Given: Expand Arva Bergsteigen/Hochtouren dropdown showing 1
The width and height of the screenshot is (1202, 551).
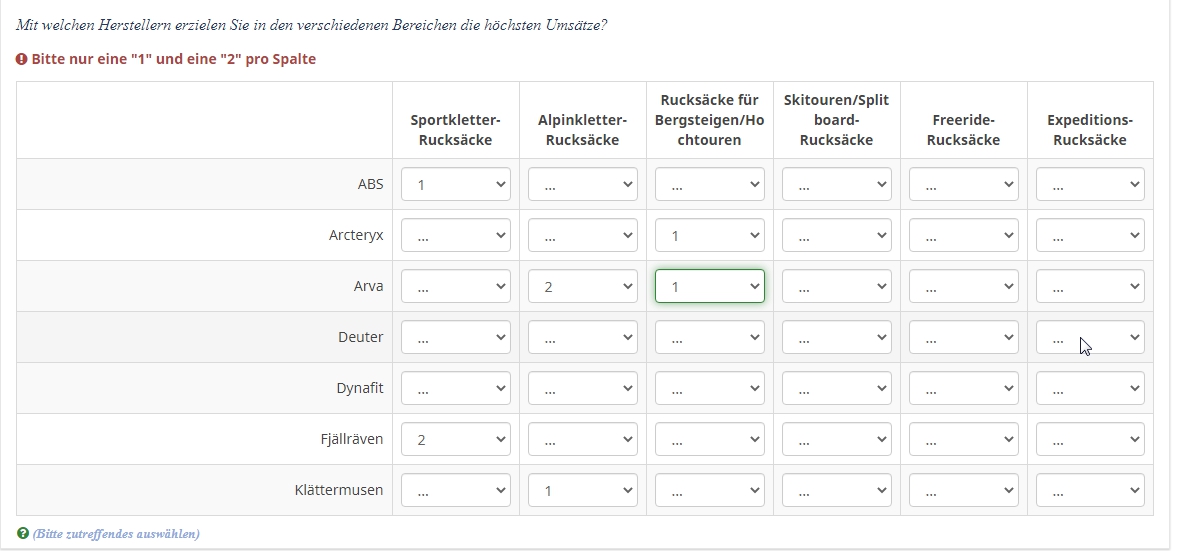Looking at the screenshot, I should click(x=710, y=287).
